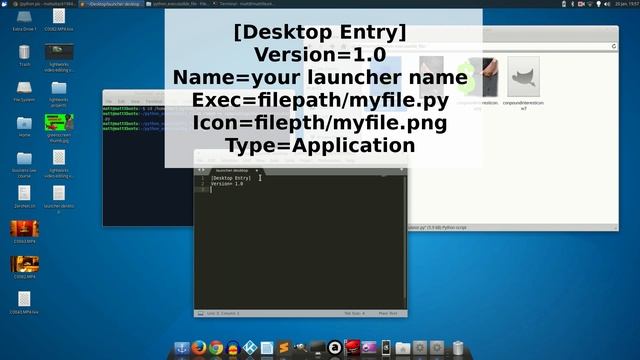Click the Sublime Text dock icon
This screenshot has height=360, width=640.
284,348
